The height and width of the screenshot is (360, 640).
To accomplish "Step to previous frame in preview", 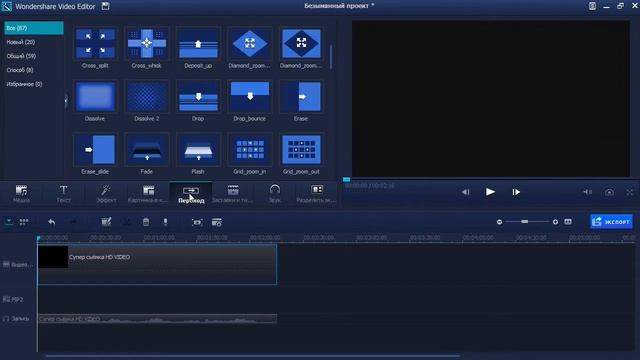I will click(465, 192).
